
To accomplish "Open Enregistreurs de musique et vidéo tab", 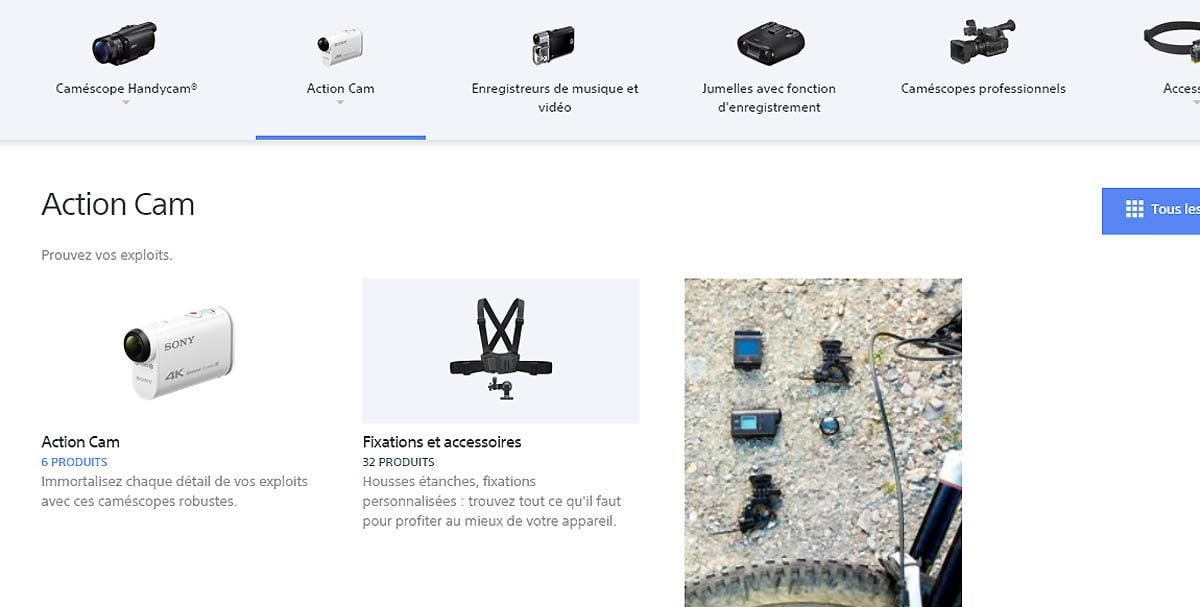I will [555, 97].
